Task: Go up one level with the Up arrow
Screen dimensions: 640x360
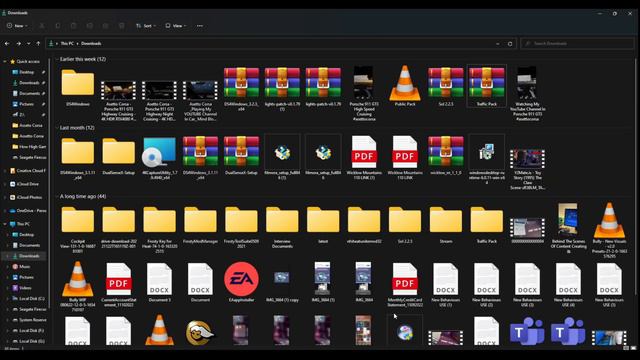Action: point(38,43)
